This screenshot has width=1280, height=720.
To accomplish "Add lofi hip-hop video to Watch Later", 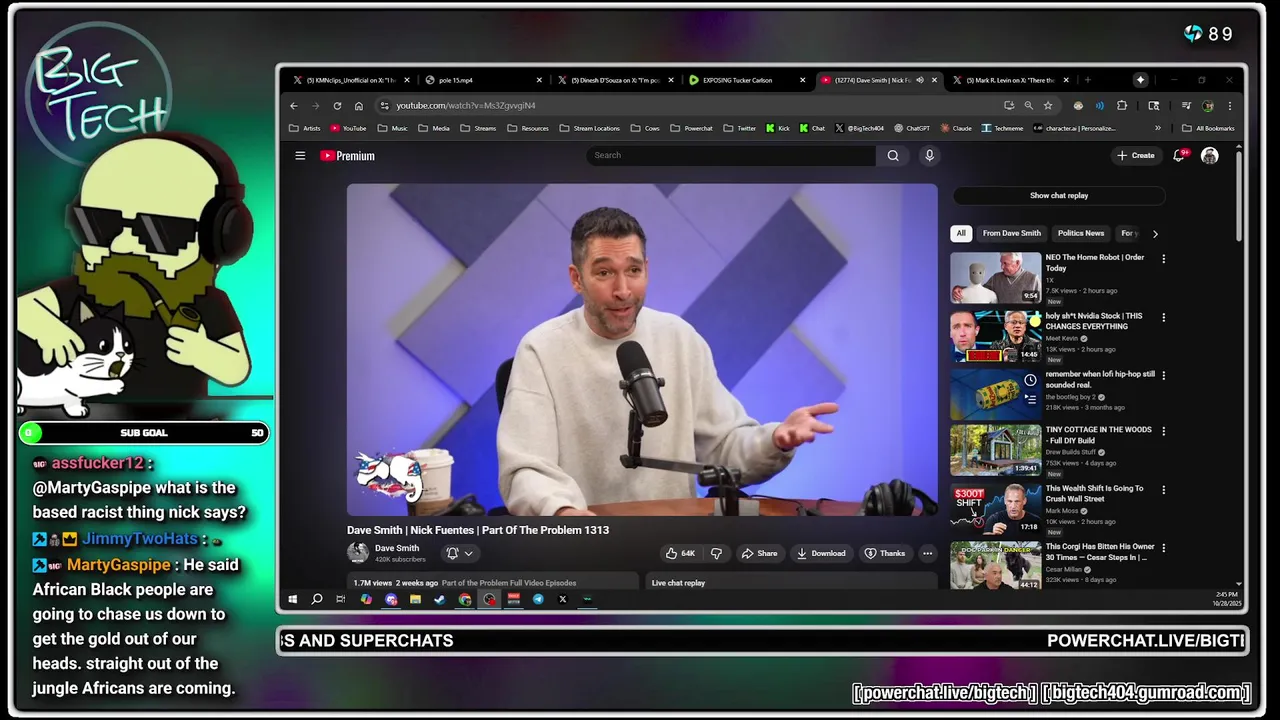I will pyautogui.click(x=1030, y=380).
